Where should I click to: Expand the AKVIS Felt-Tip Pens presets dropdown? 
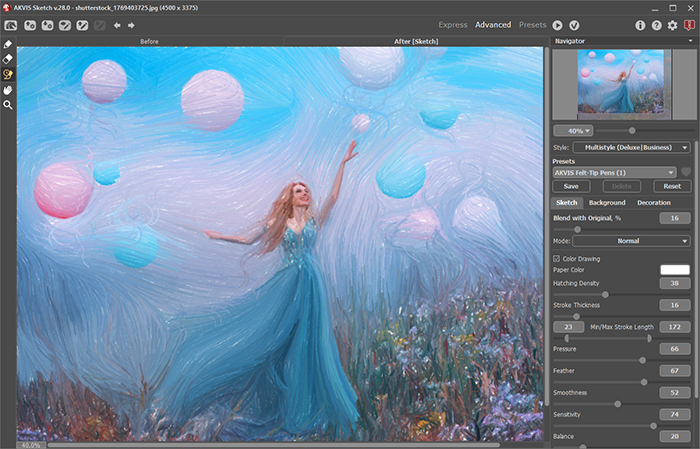(614, 172)
